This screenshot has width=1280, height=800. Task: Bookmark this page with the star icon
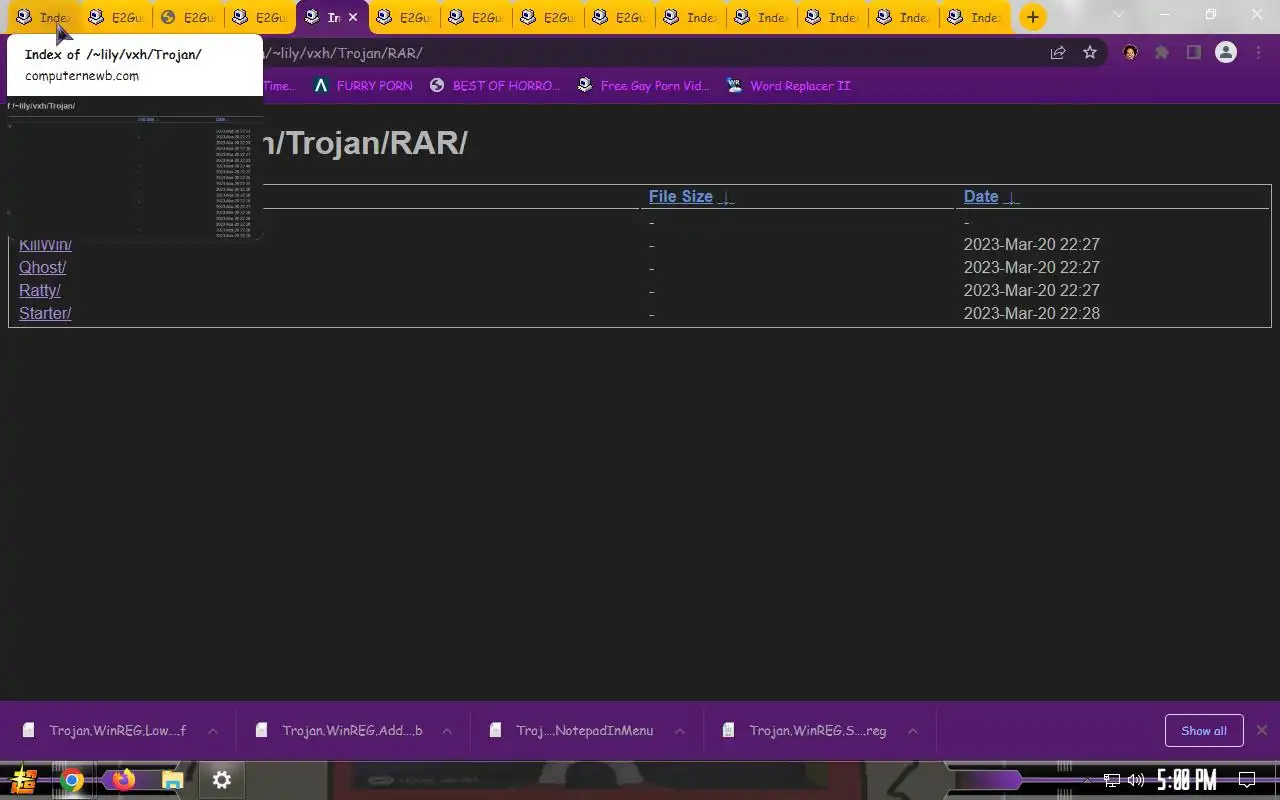tap(1090, 53)
